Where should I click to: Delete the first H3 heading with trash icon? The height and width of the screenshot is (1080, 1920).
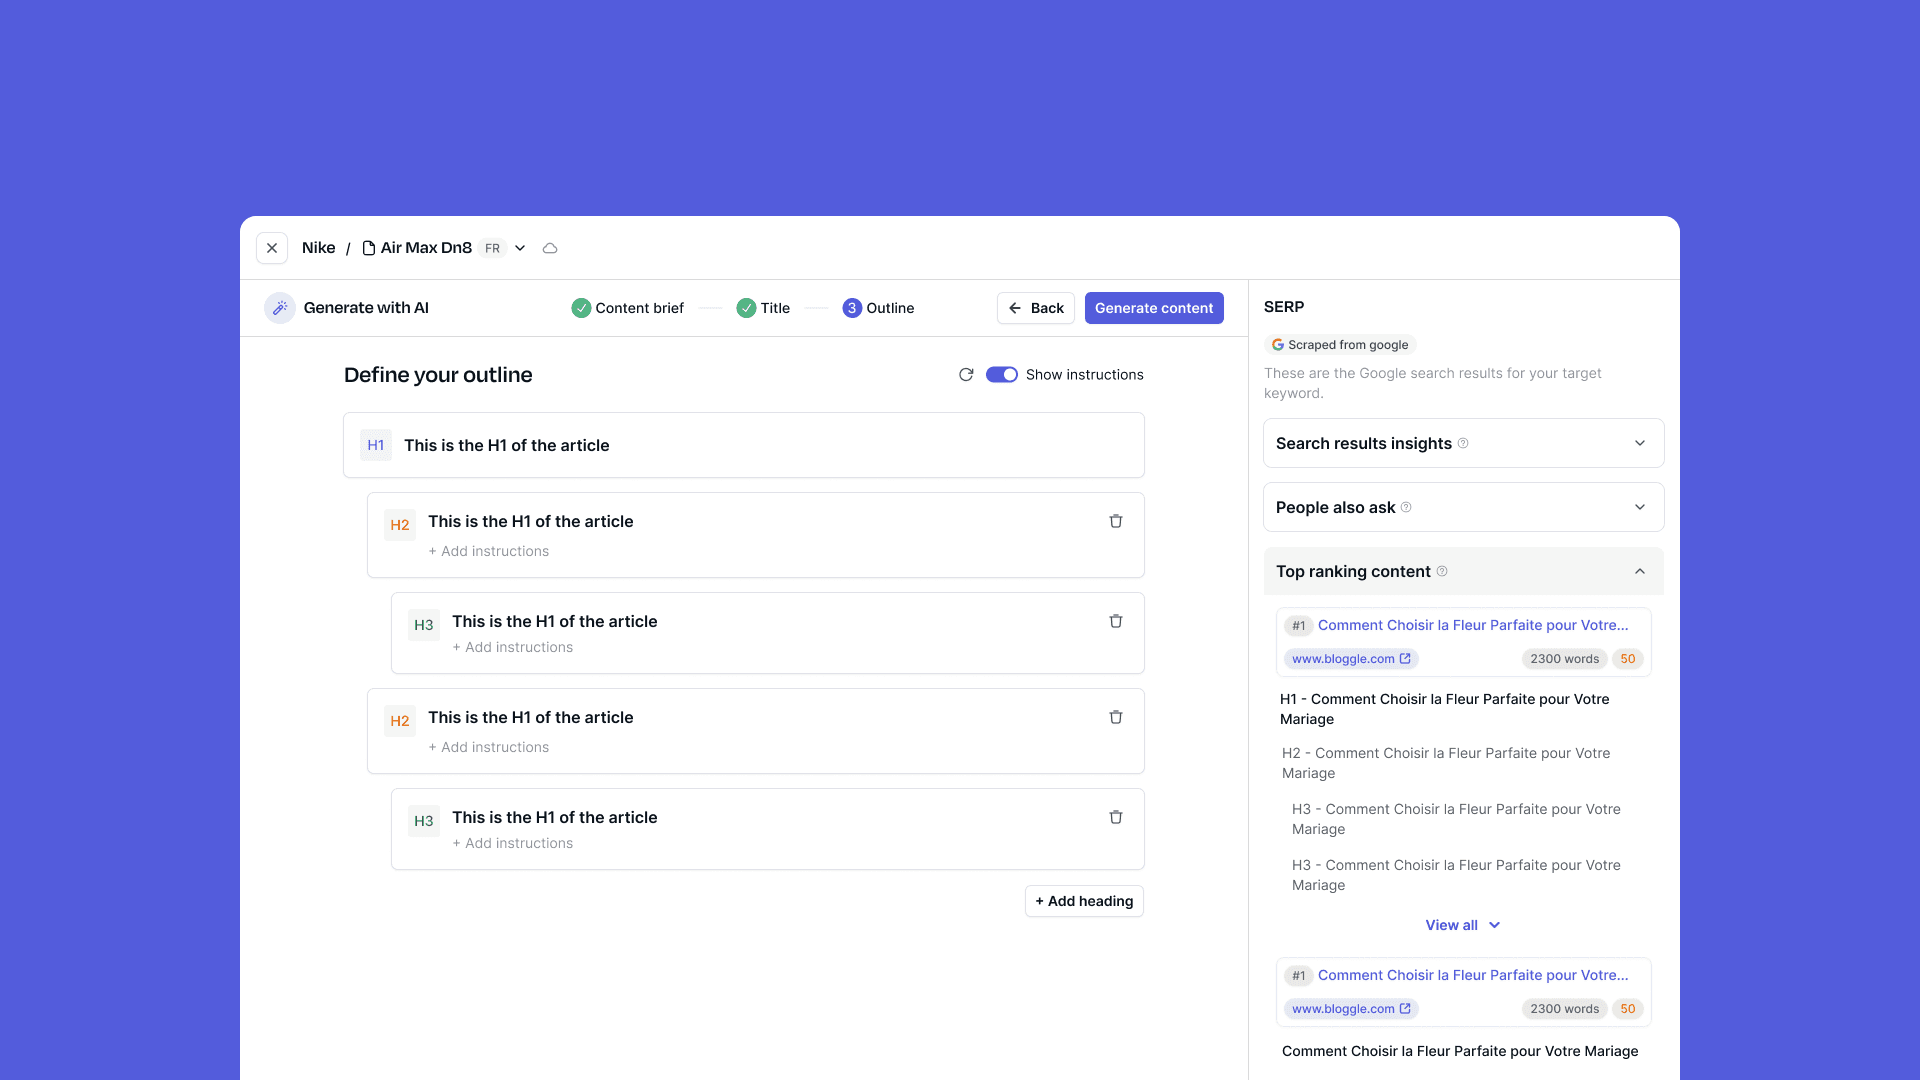pyautogui.click(x=1116, y=621)
